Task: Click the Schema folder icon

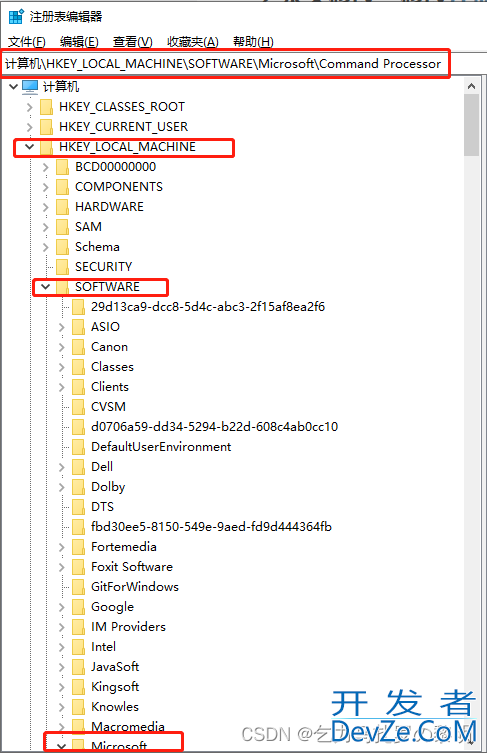Action: pyautogui.click(x=62, y=247)
